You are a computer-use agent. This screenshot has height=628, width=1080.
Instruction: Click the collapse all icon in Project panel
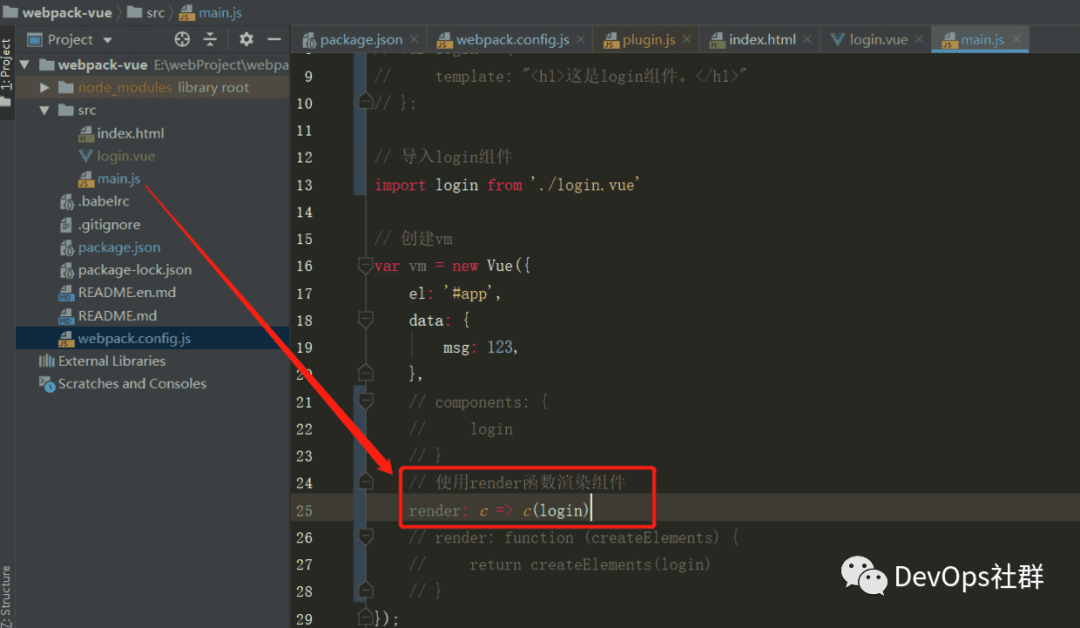[x=210, y=40]
